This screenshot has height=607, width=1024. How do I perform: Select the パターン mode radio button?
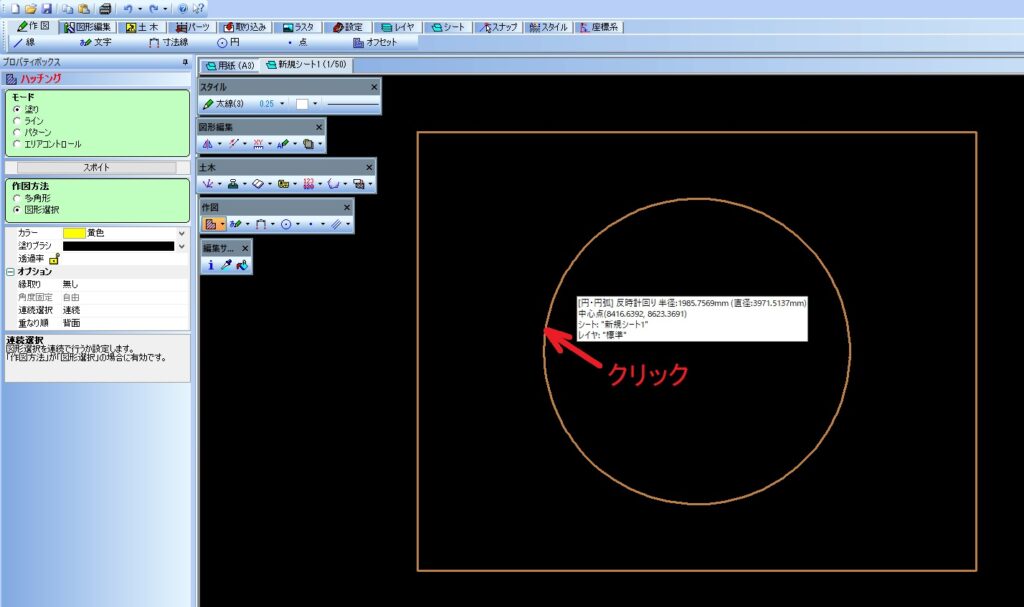[17, 132]
